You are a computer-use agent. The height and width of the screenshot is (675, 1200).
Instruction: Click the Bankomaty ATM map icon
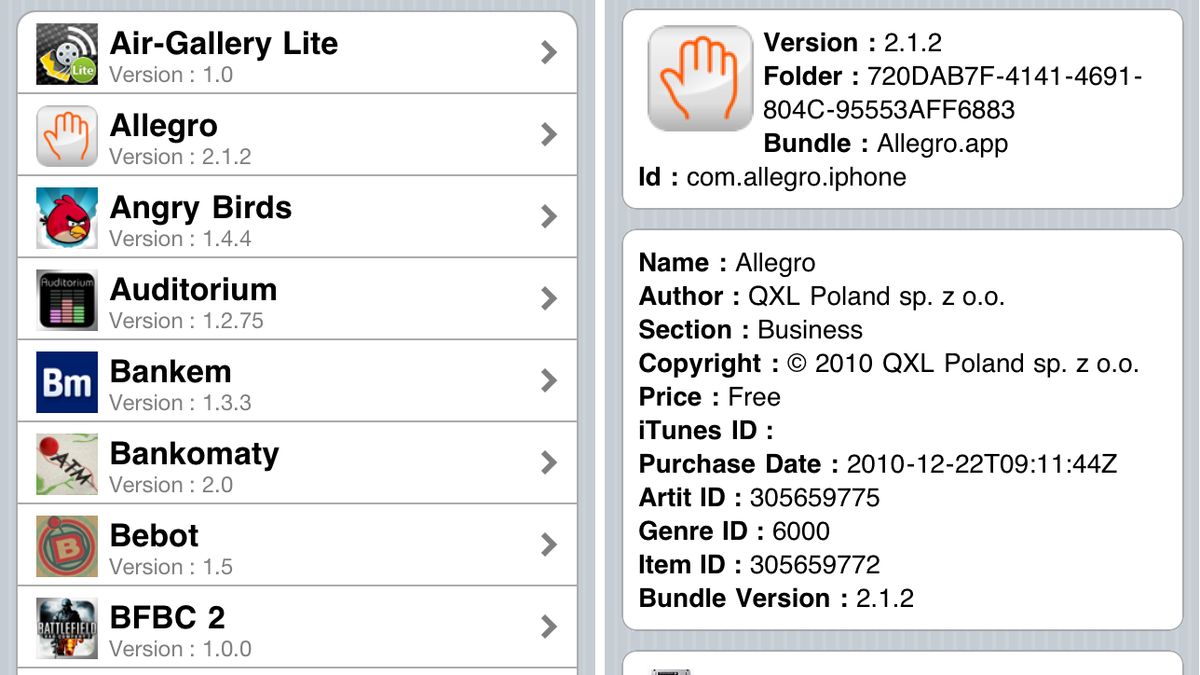click(67, 463)
